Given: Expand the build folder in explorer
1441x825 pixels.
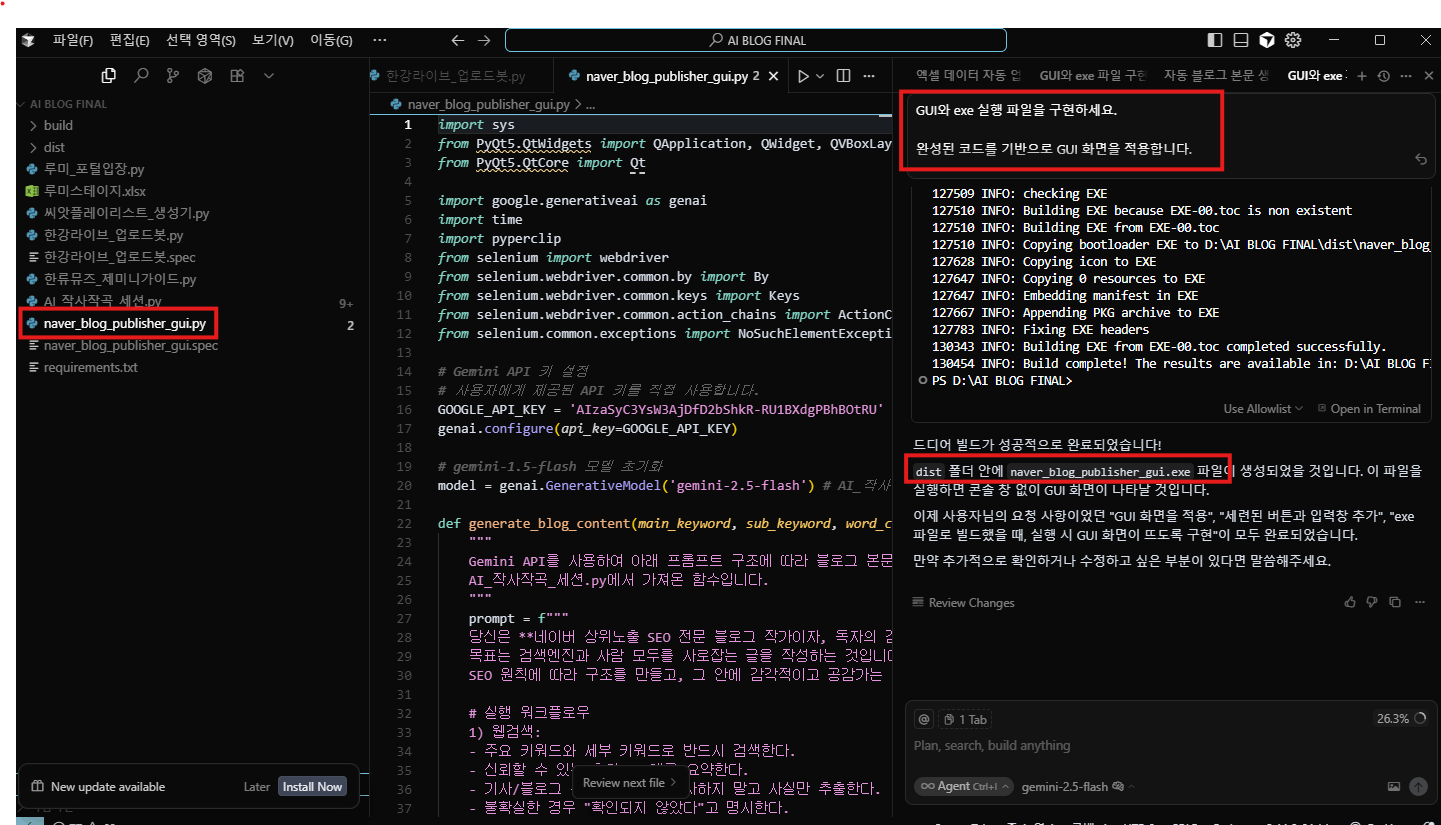Looking at the screenshot, I should coord(58,125).
